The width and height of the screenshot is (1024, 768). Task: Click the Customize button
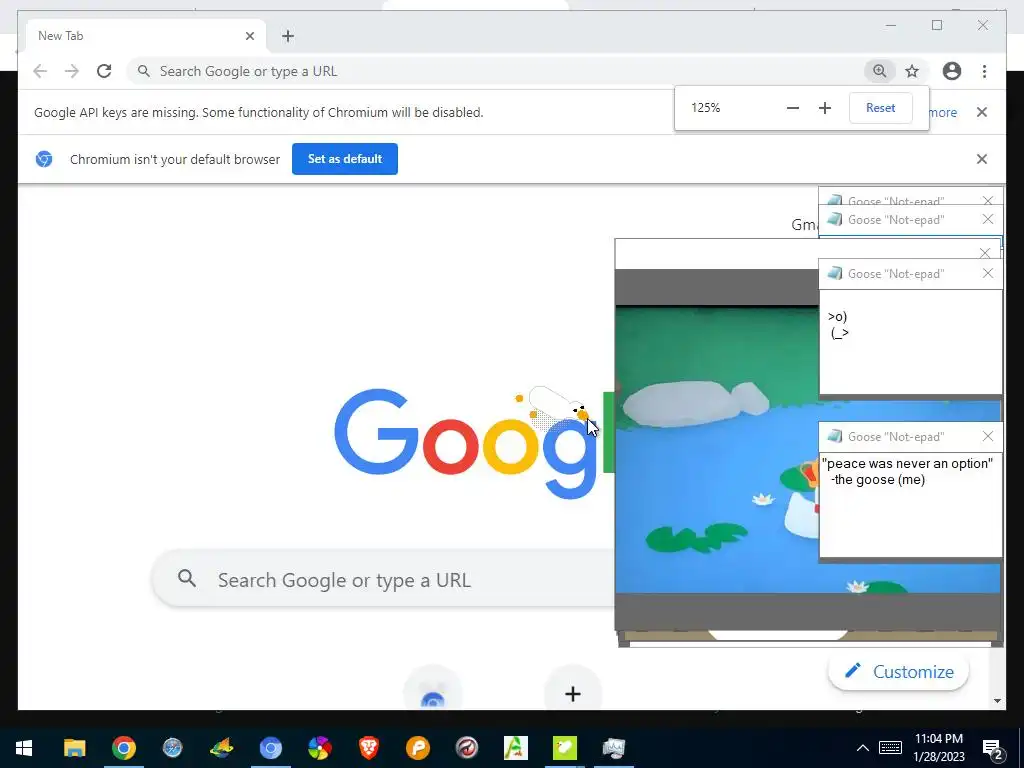click(x=899, y=671)
